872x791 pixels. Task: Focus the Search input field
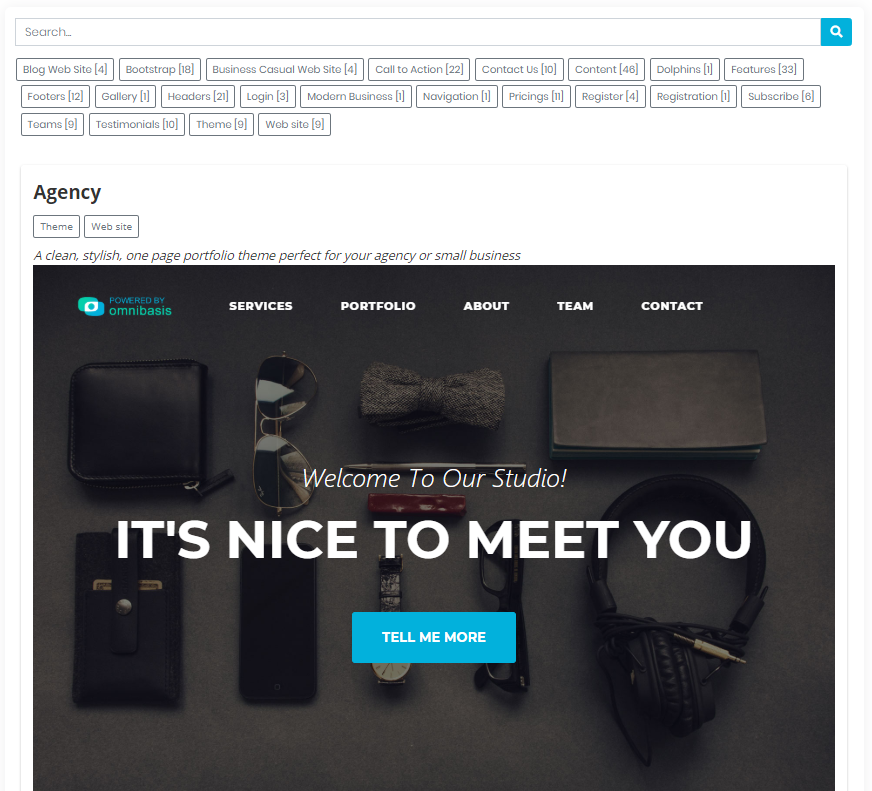[x=418, y=32]
